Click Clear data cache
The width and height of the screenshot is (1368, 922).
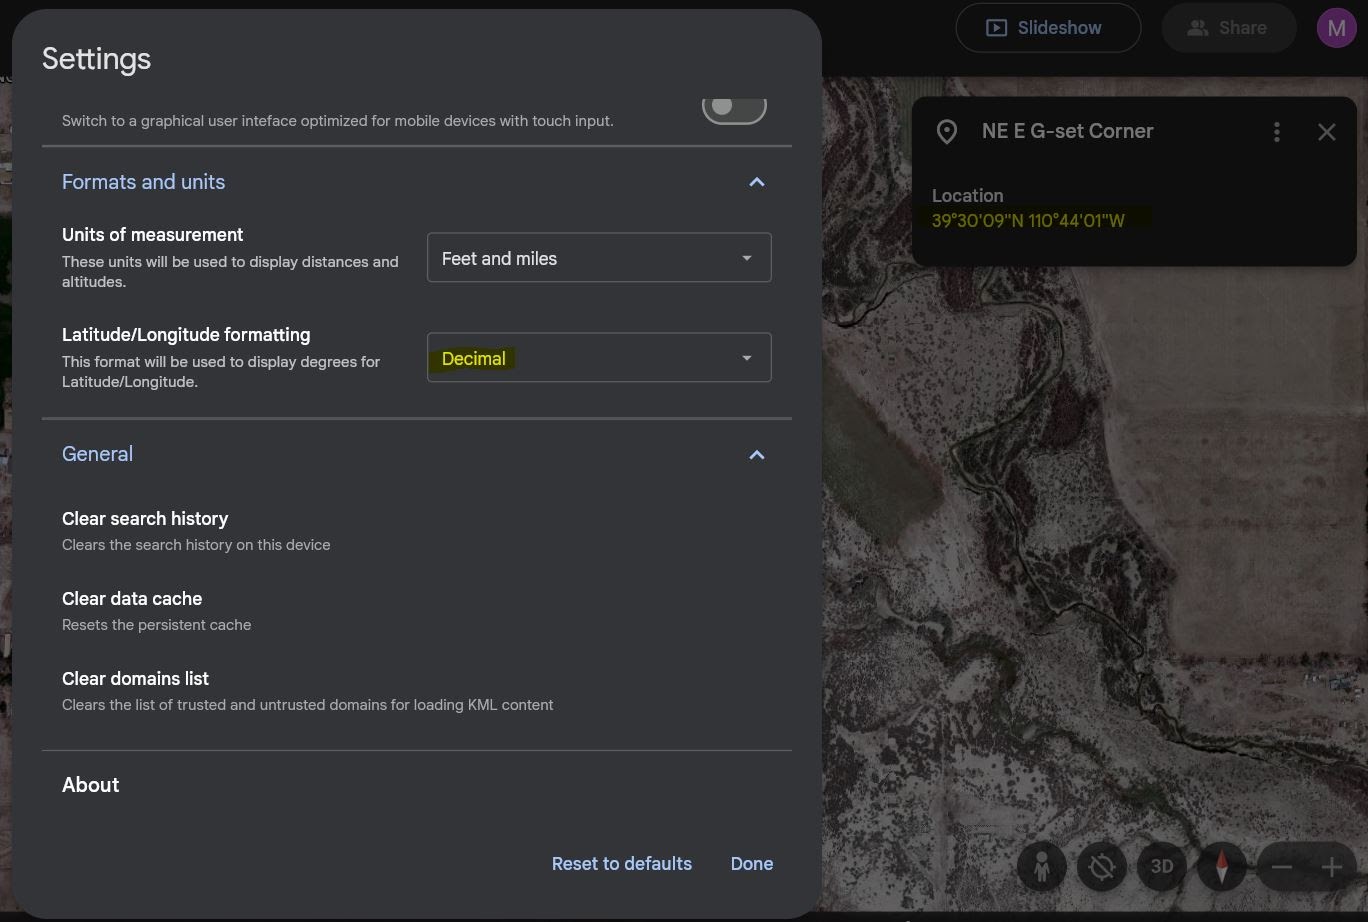(132, 599)
